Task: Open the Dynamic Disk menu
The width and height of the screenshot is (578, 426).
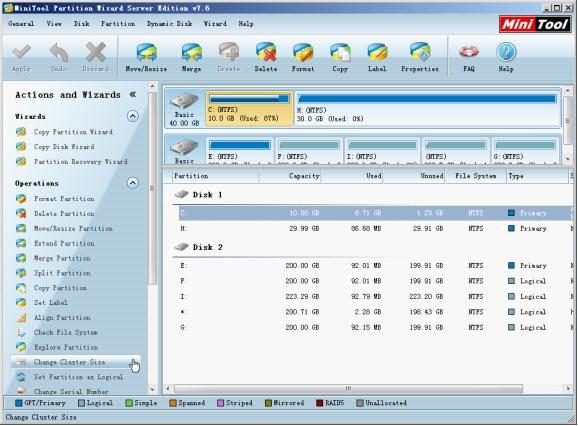Action: [169, 24]
